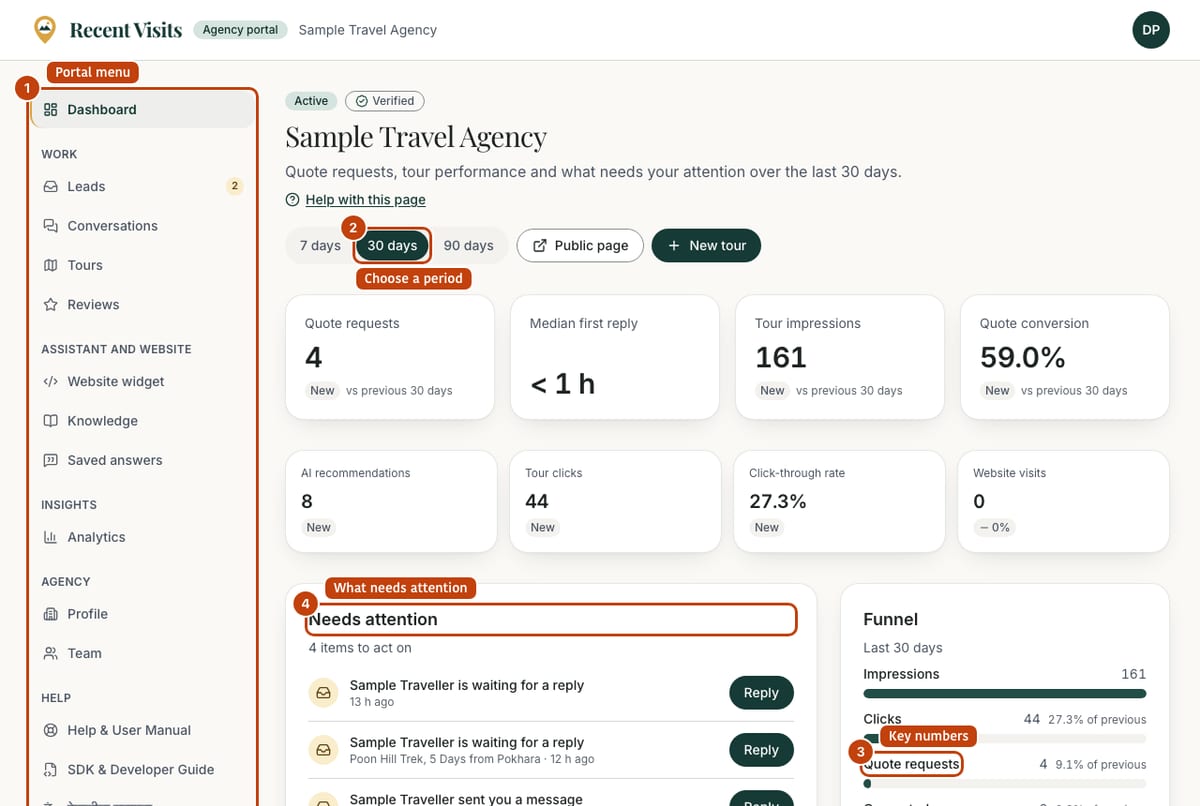The image size is (1200, 806).
Task: Click the Quote requests funnel progress bar
Action: [1005, 784]
